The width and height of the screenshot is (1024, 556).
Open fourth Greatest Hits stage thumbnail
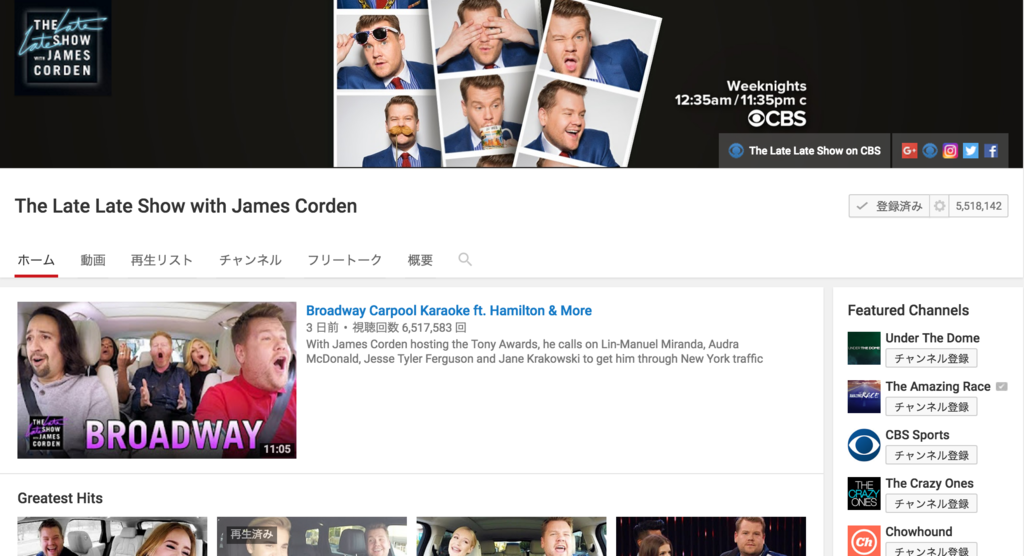(x=711, y=536)
